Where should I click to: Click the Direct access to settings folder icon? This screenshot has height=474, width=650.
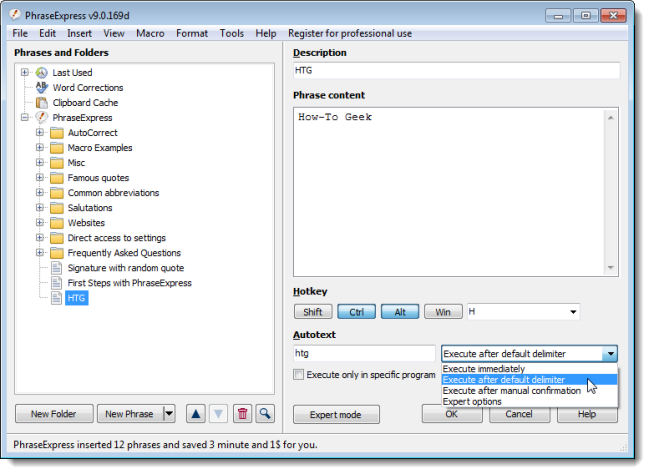click(x=57, y=238)
